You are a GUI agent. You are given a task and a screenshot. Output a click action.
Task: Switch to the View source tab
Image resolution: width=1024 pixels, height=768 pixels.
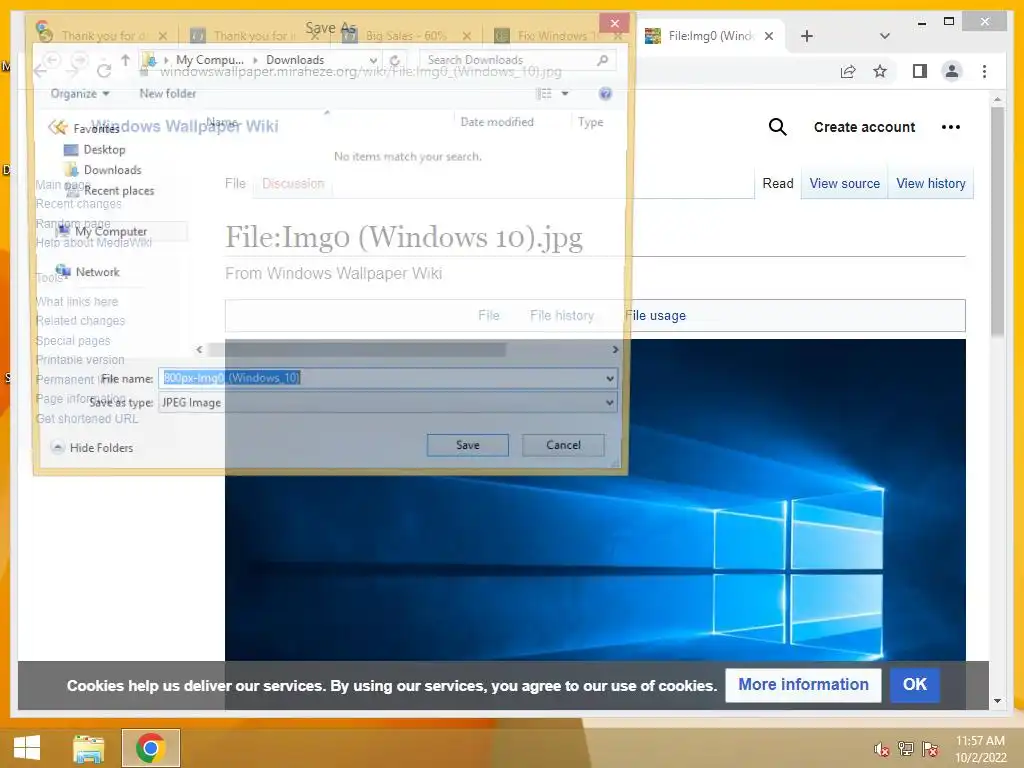[844, 184]
